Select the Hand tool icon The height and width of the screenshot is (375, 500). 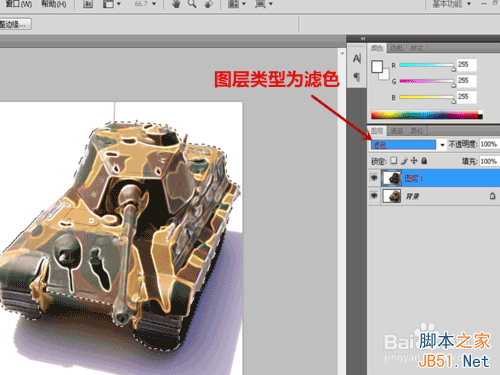pyautogui.click(x=176, y=4)
